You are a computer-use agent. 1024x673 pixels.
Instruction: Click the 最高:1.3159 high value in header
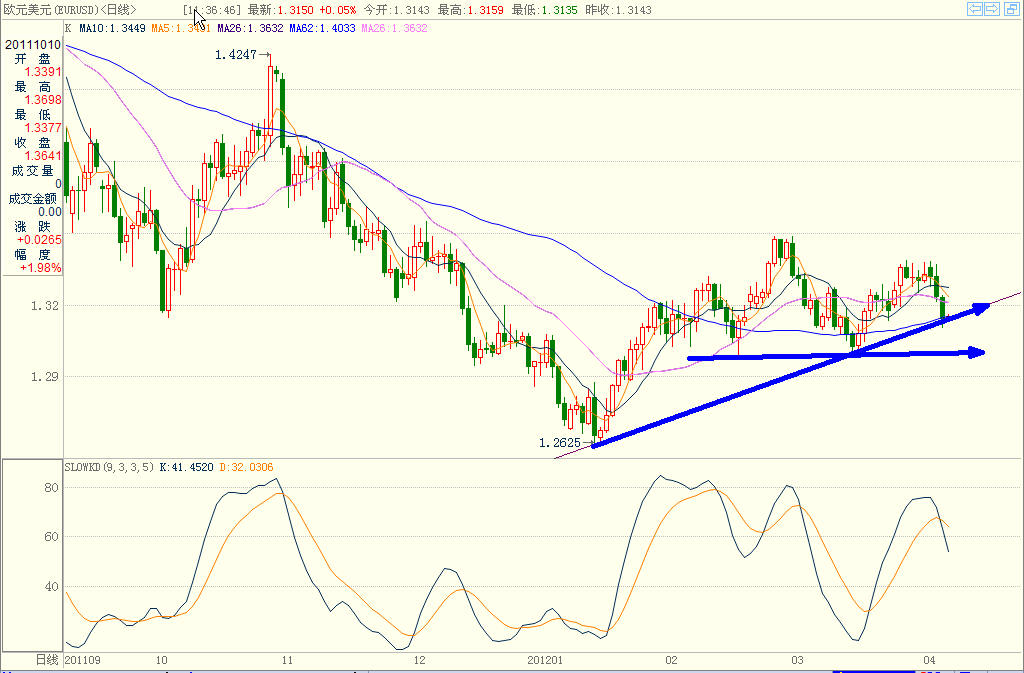click(x=470, y=10)
